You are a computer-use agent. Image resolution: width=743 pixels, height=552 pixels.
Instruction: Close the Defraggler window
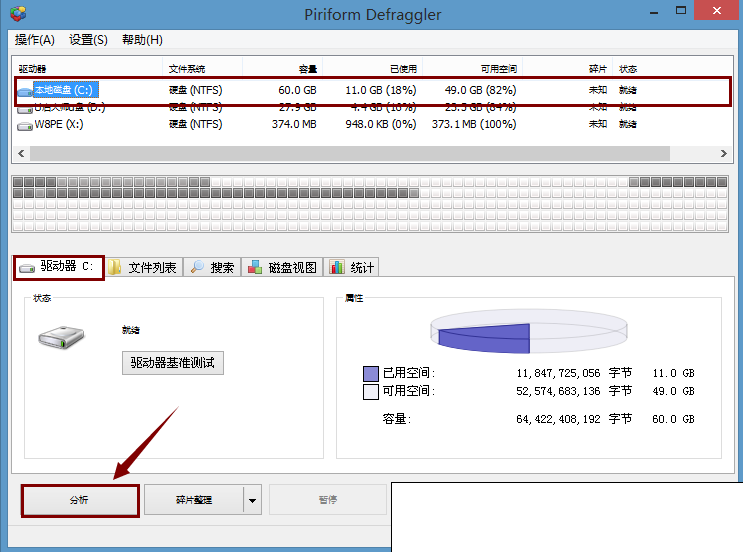[x=717, y=10]
